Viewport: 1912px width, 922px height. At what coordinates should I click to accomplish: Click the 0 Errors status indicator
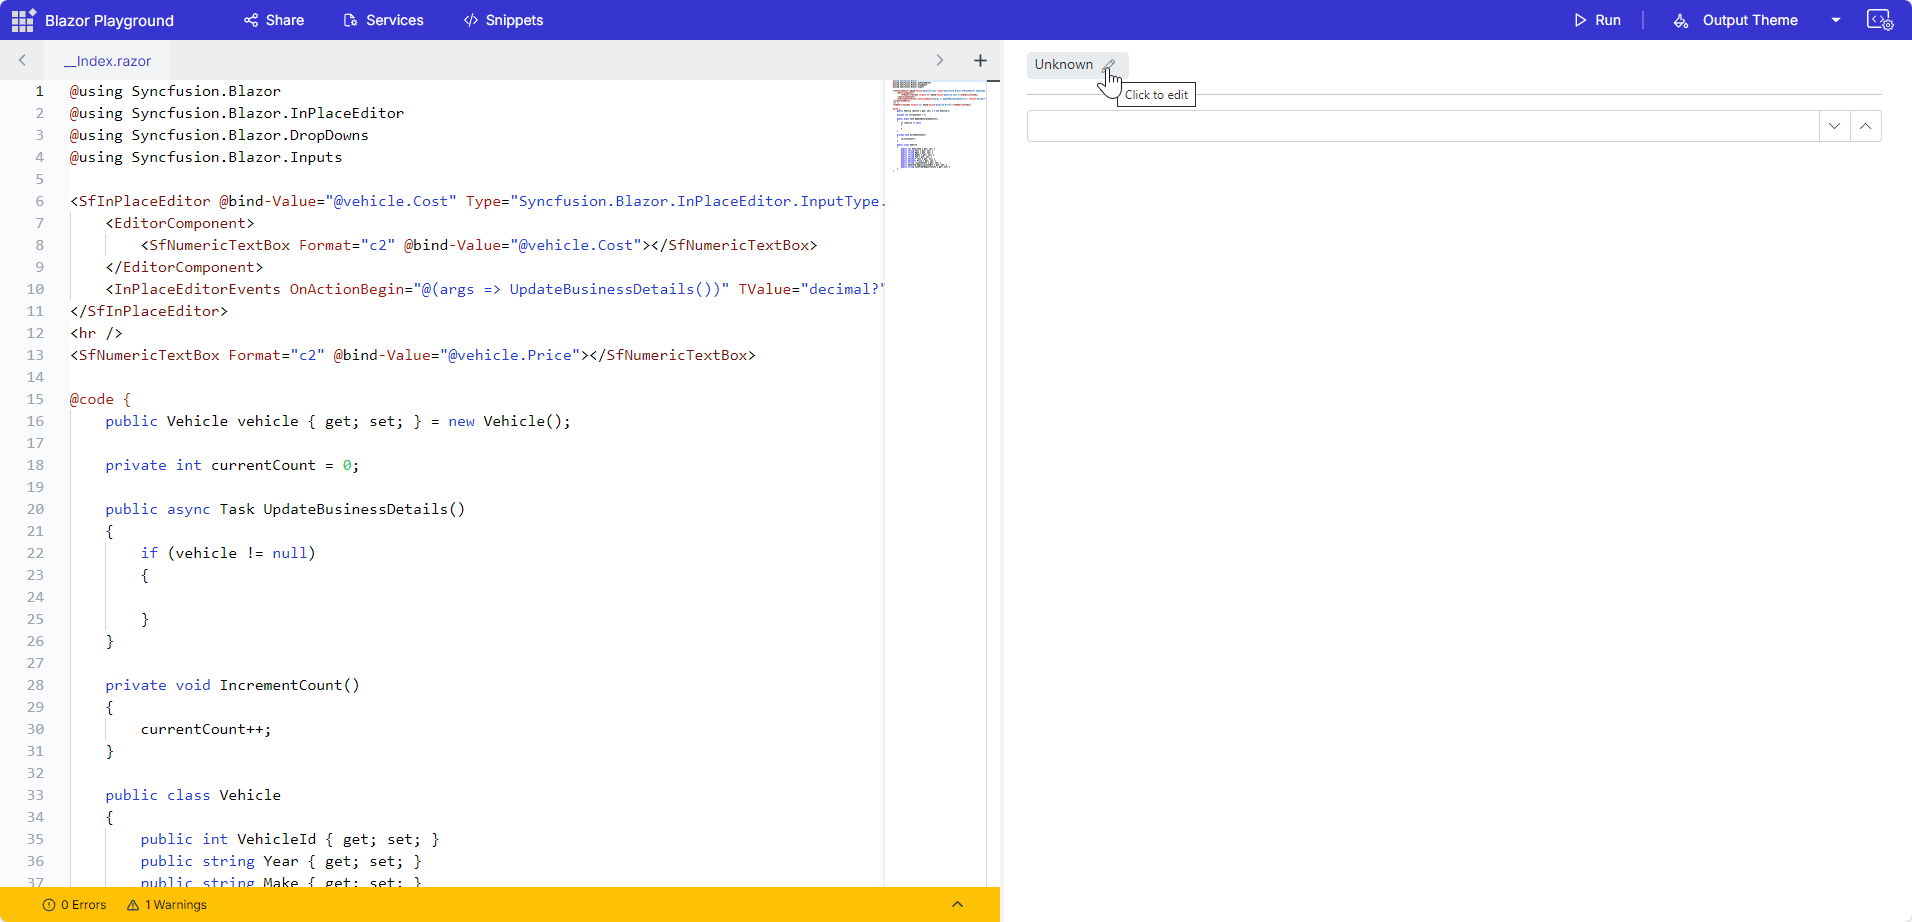[75, 905]
